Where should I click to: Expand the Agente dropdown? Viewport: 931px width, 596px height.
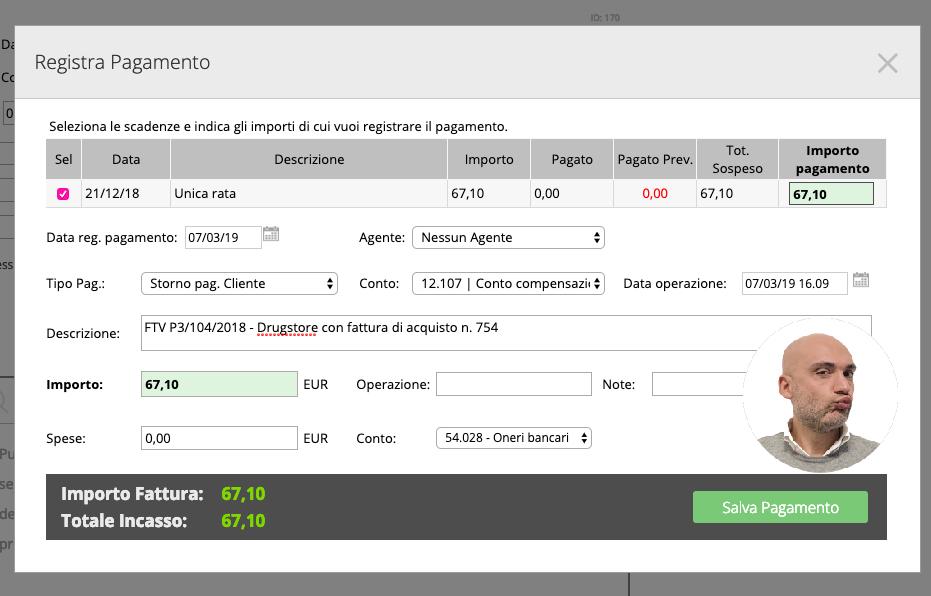[508, 238]
